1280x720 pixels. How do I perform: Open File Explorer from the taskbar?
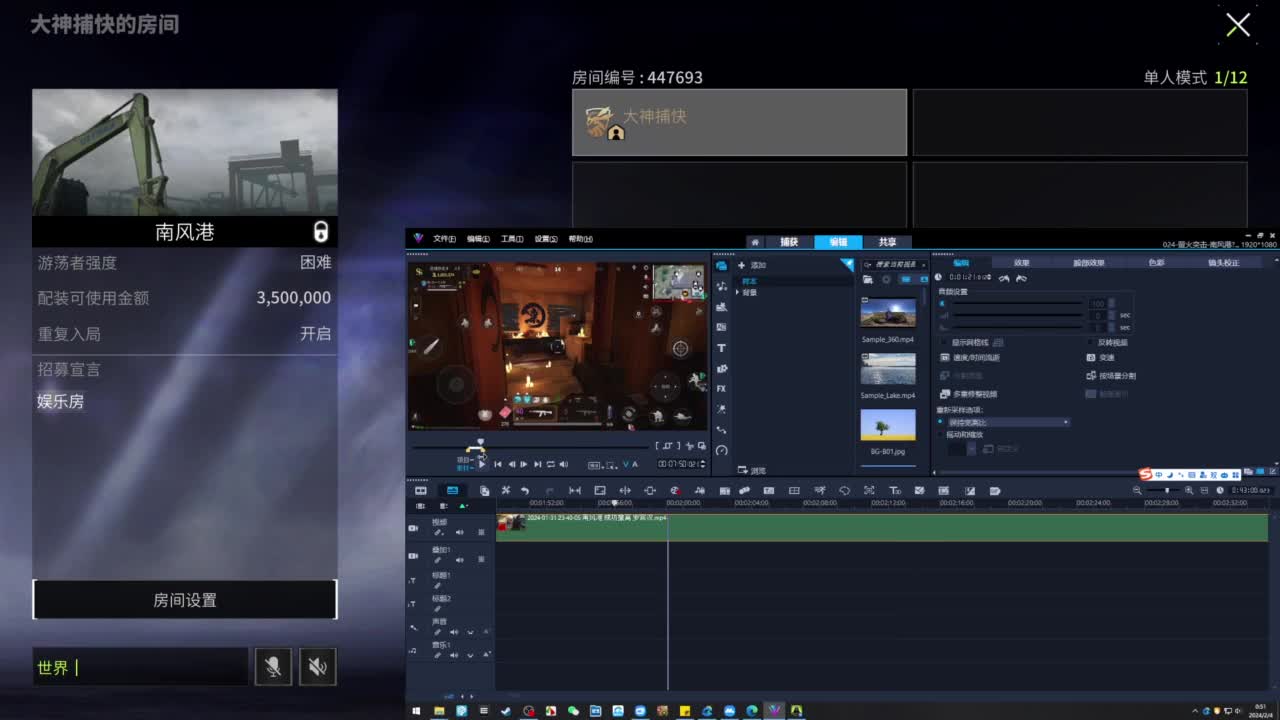click(x=439, y=711)
